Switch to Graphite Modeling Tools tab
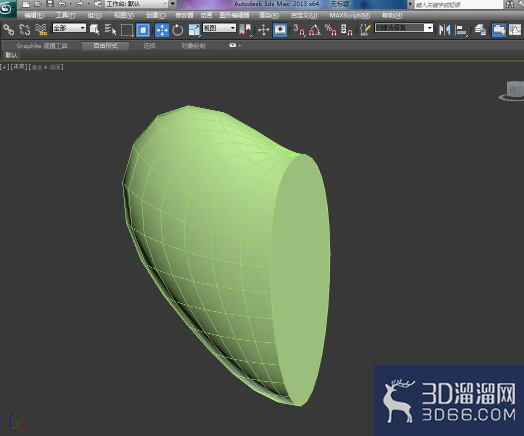Image resolution: width=524 pixels, height=436 pixels. coord(42,46)
